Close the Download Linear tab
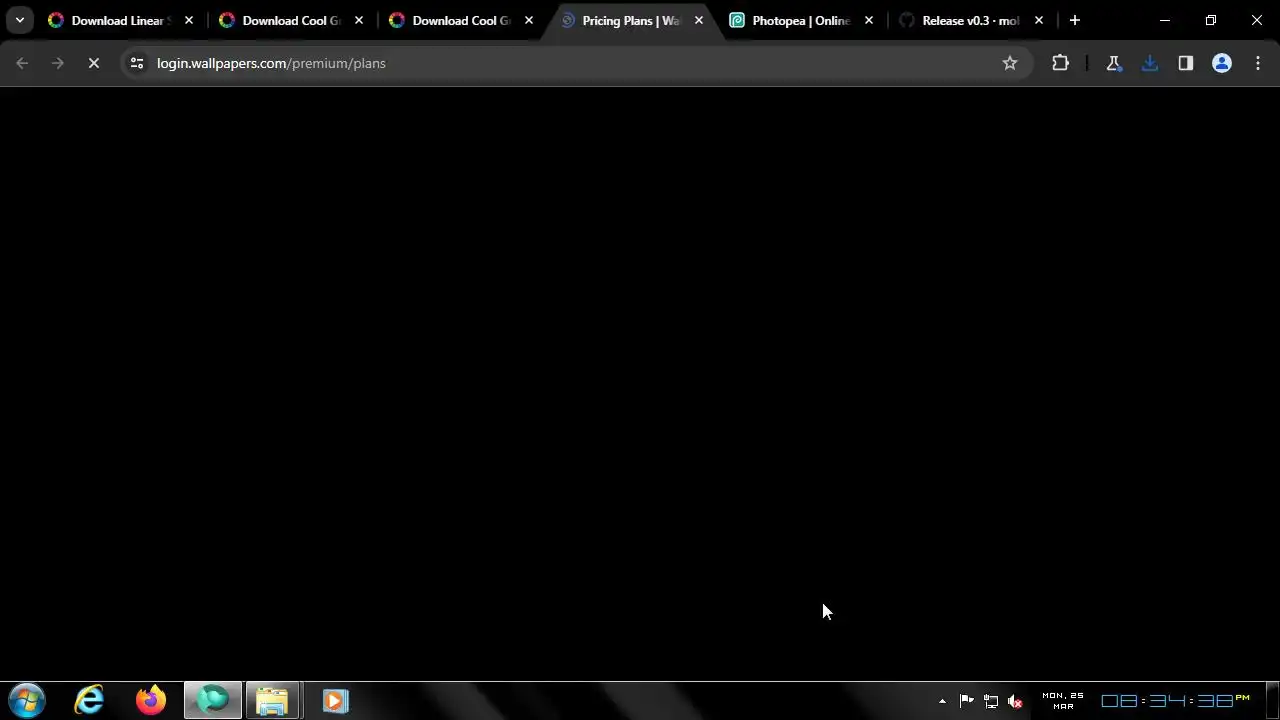This screenshot has width=1280, height=720. tap(189, 20)
